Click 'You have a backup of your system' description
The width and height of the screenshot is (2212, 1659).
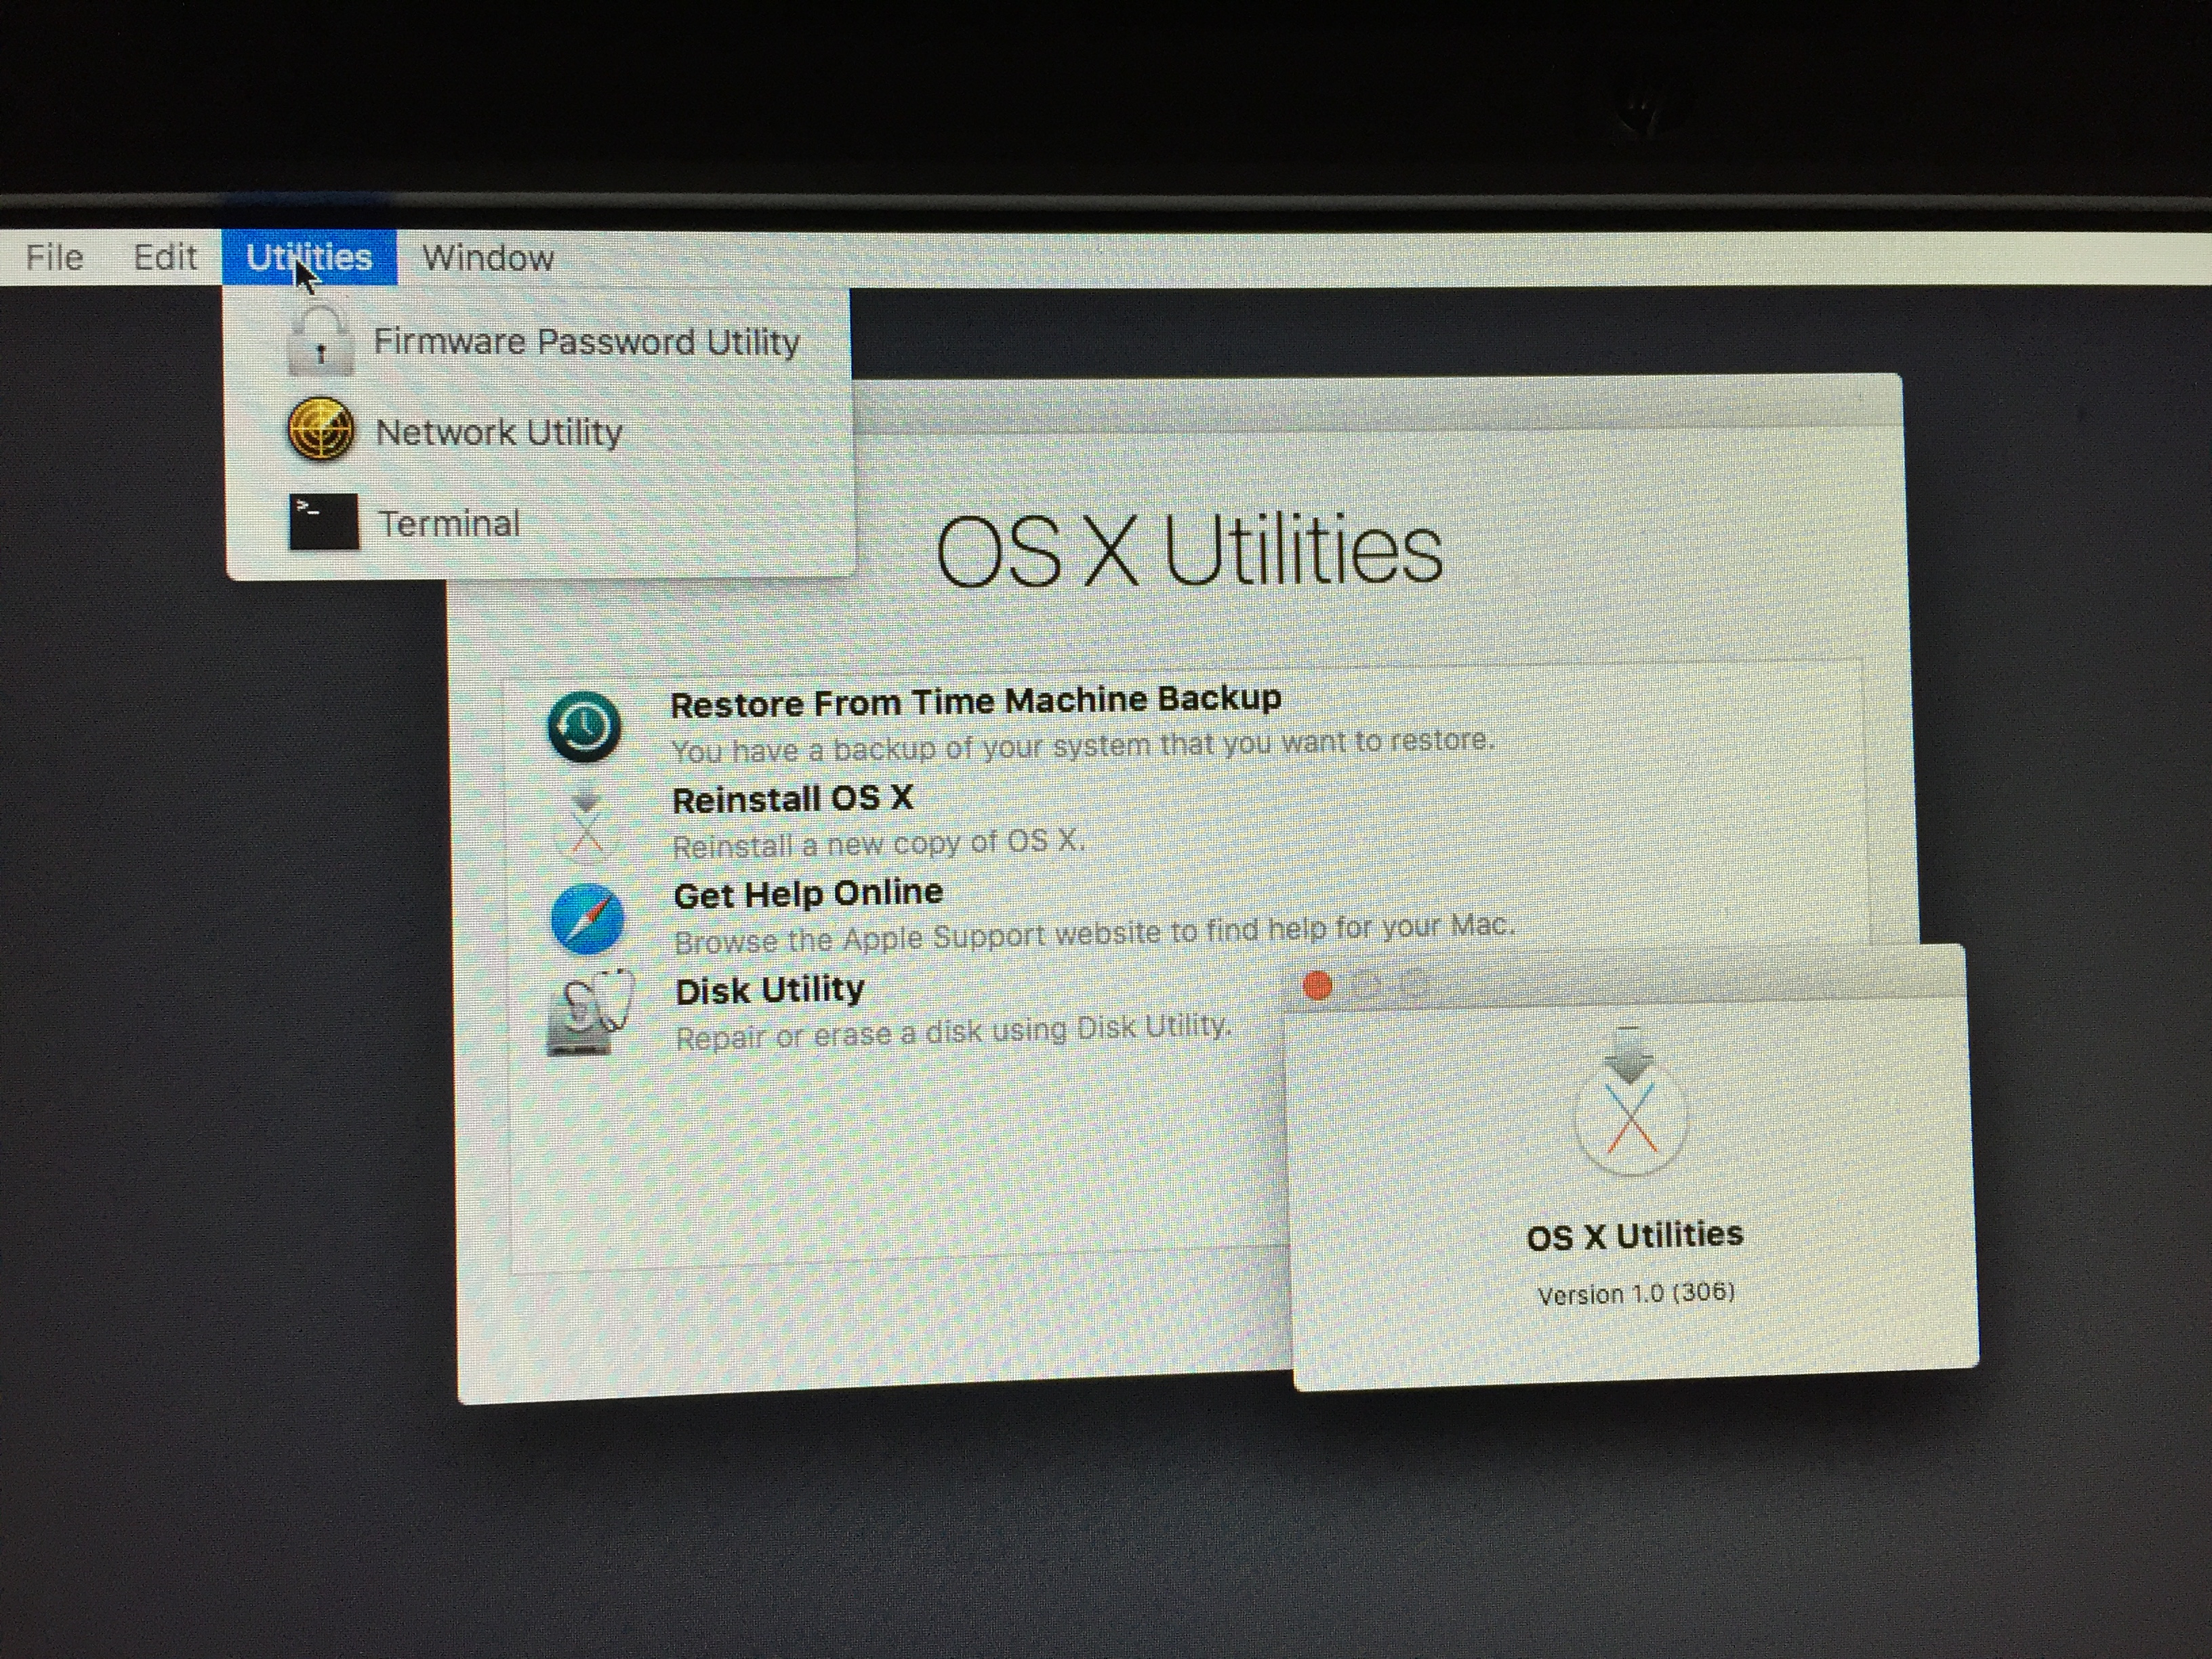[x=1083, y=746]
